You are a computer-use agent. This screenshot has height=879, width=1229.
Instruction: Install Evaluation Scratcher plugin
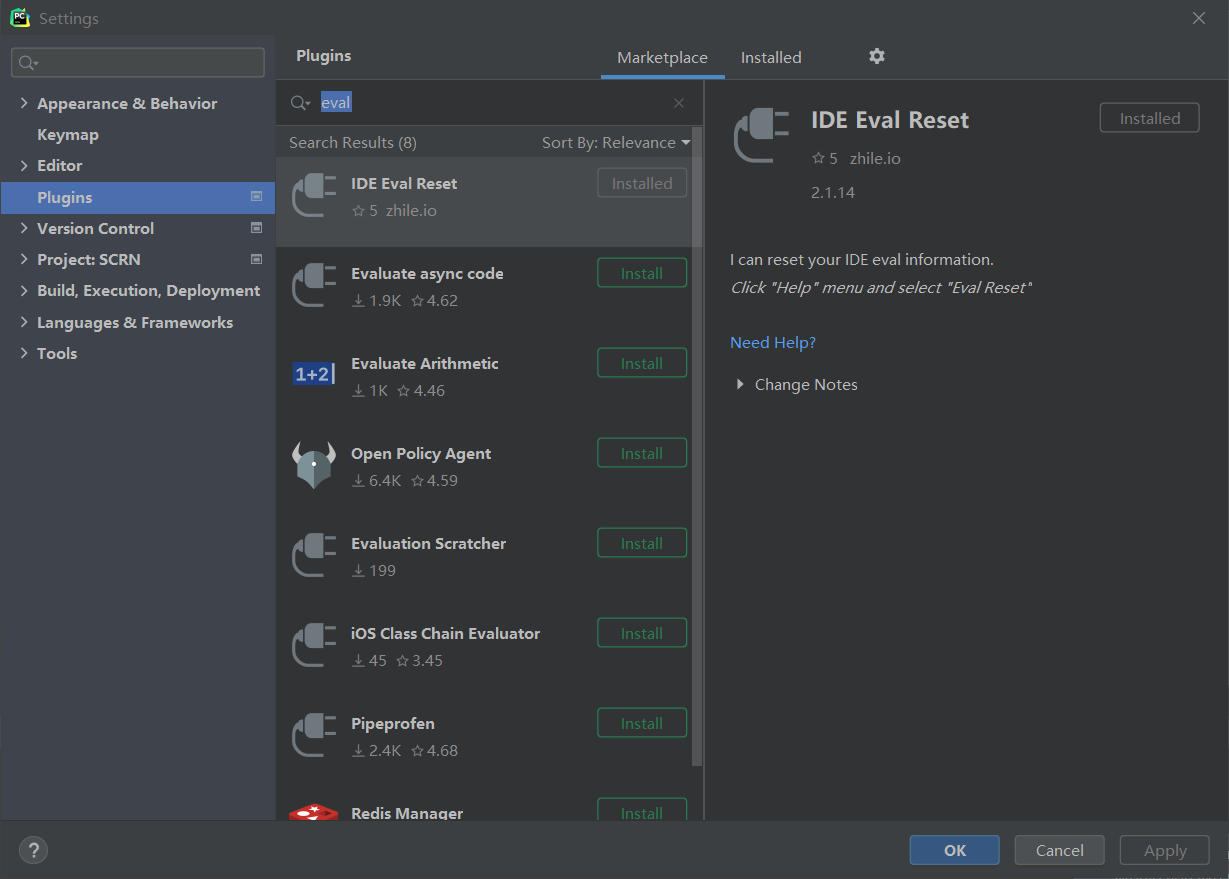click(642, 543)
